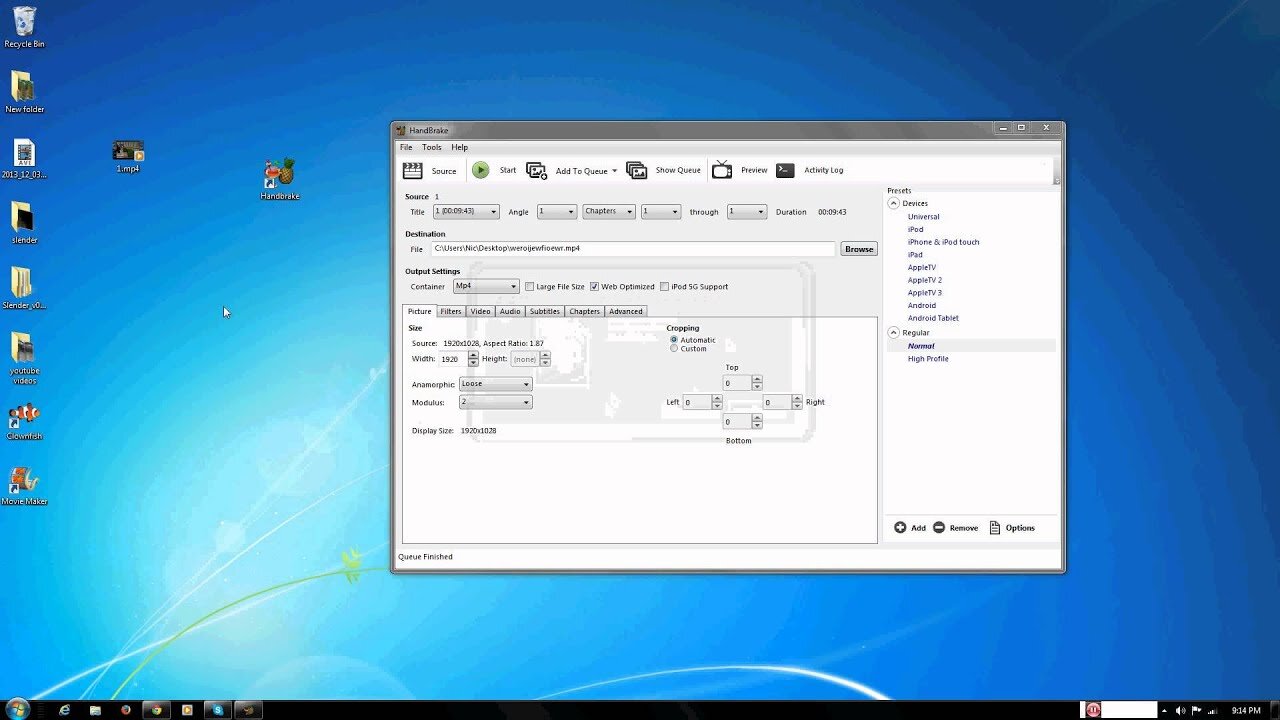1280x720 pixels.
Task: Switch to the Video tab
Action: click(x=480, y=311)
